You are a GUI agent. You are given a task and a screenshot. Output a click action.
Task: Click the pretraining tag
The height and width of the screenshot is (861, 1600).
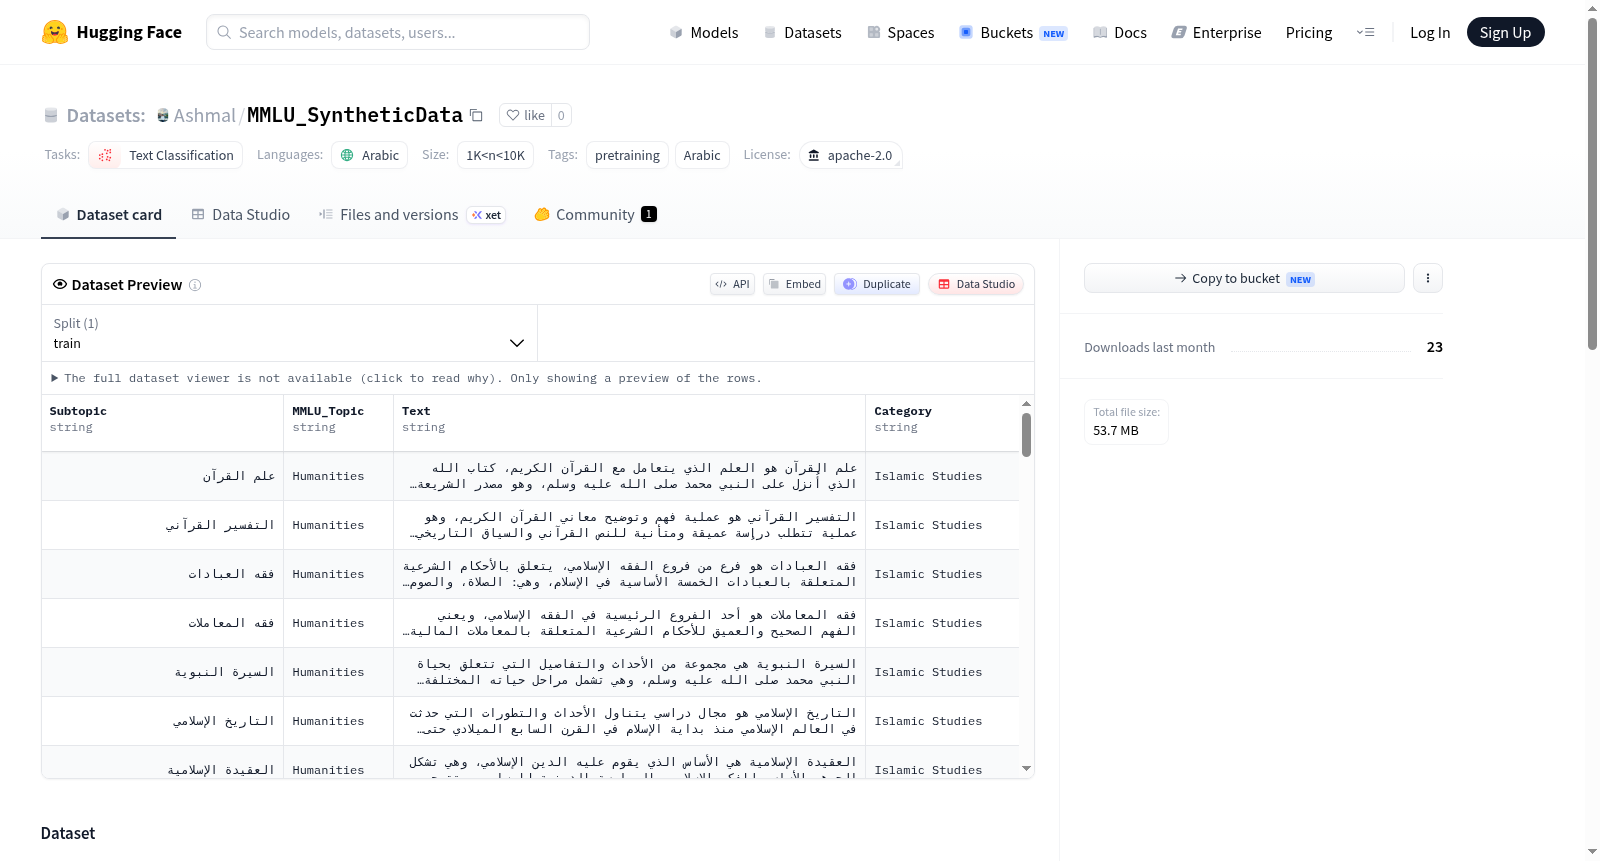click(x=627, y=155)
